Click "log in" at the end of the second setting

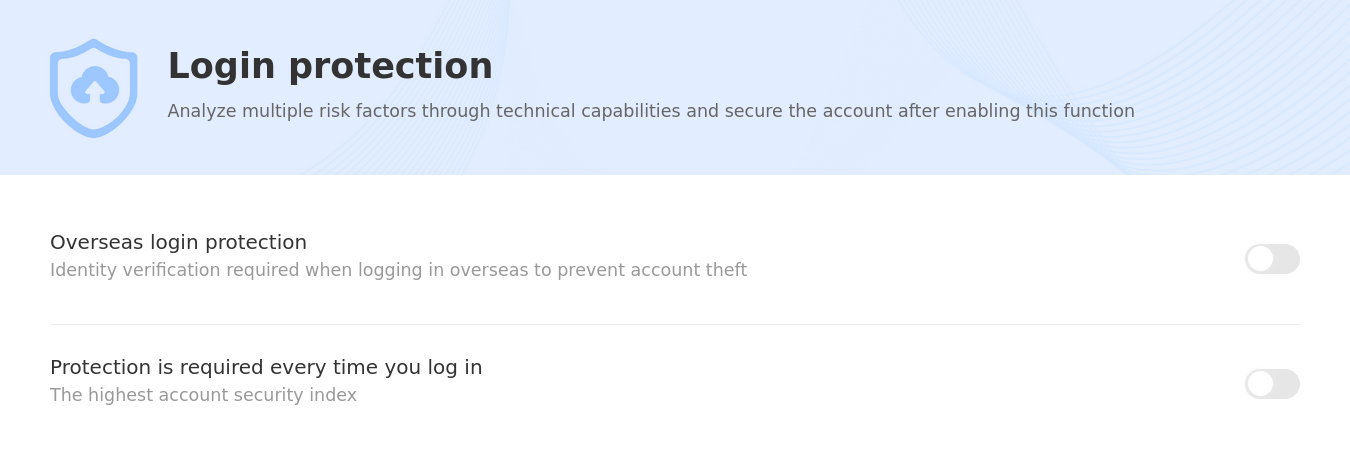pyautogui.click(x=455, y=367)
